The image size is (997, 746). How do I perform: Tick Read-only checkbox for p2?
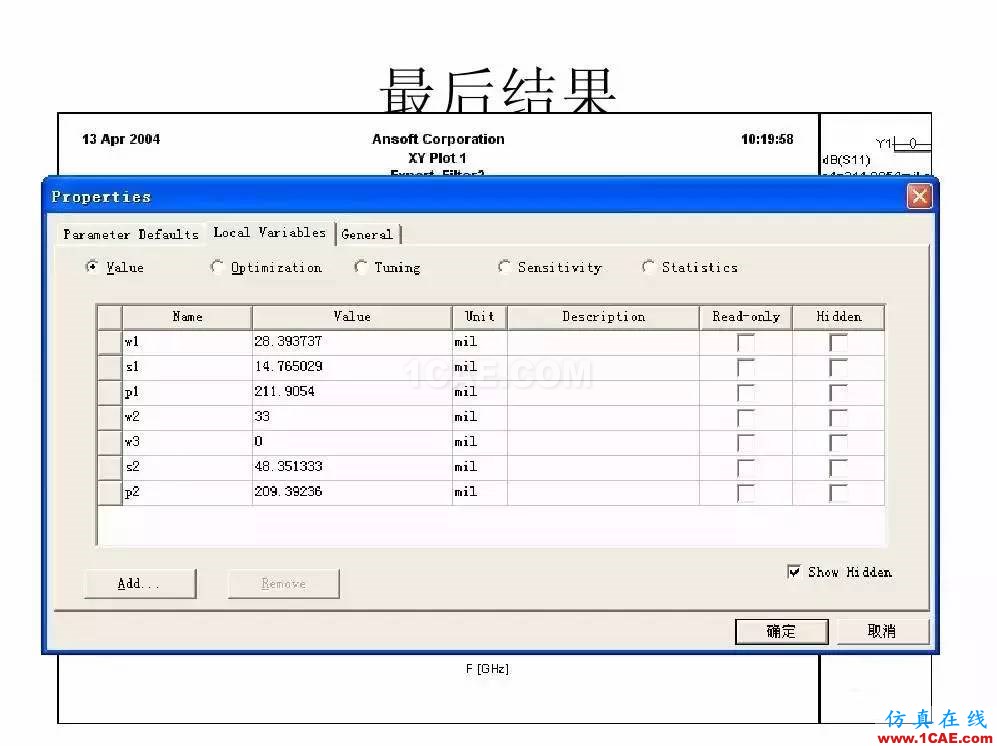[745, 492]
